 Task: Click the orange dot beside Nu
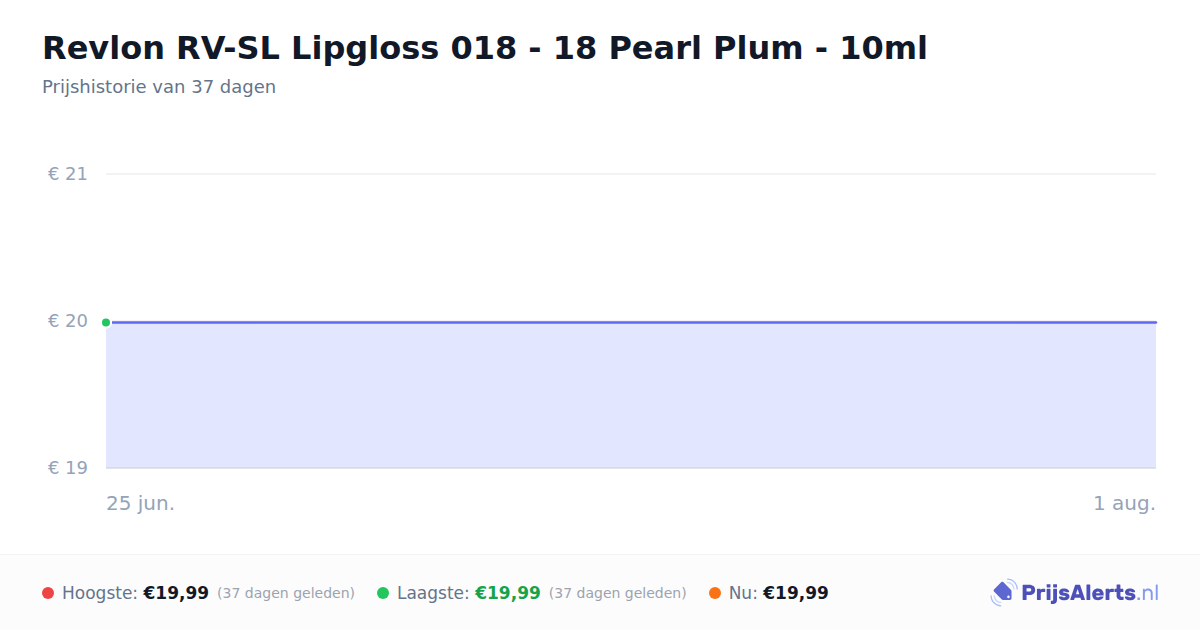point(715,593)
